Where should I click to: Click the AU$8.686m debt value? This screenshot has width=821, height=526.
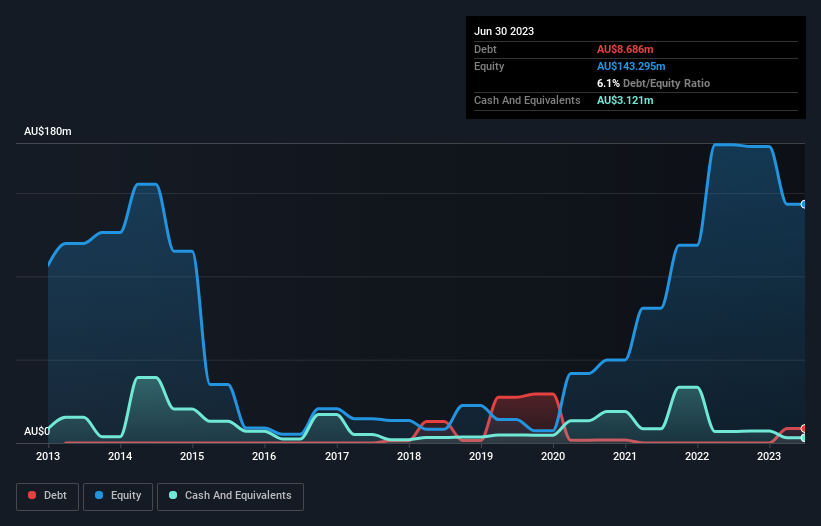tap(625, 49)
